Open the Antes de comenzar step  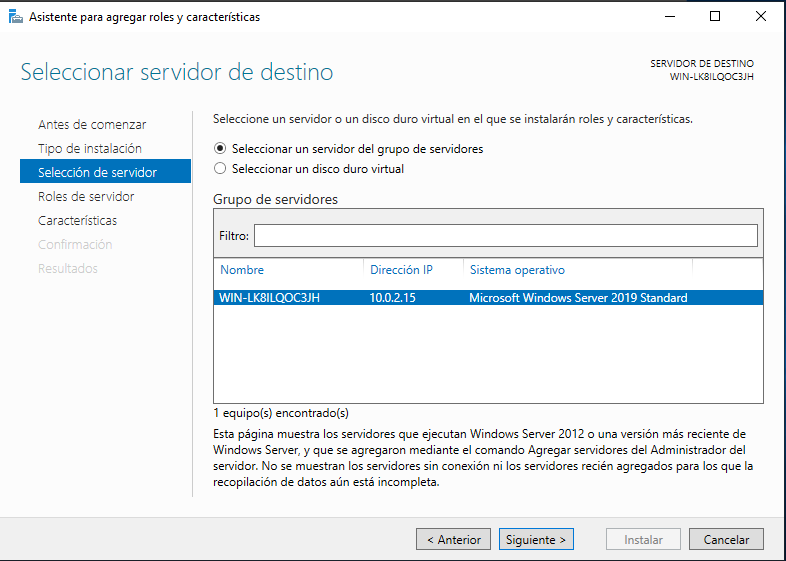92,124
